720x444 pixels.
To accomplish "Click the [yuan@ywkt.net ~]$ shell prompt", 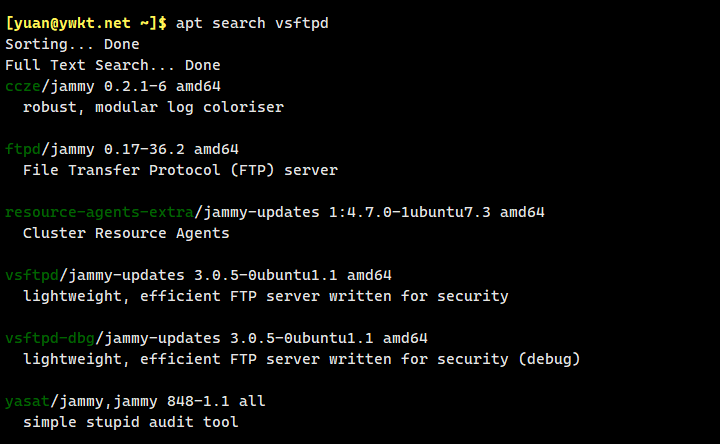I will point(87,23).
